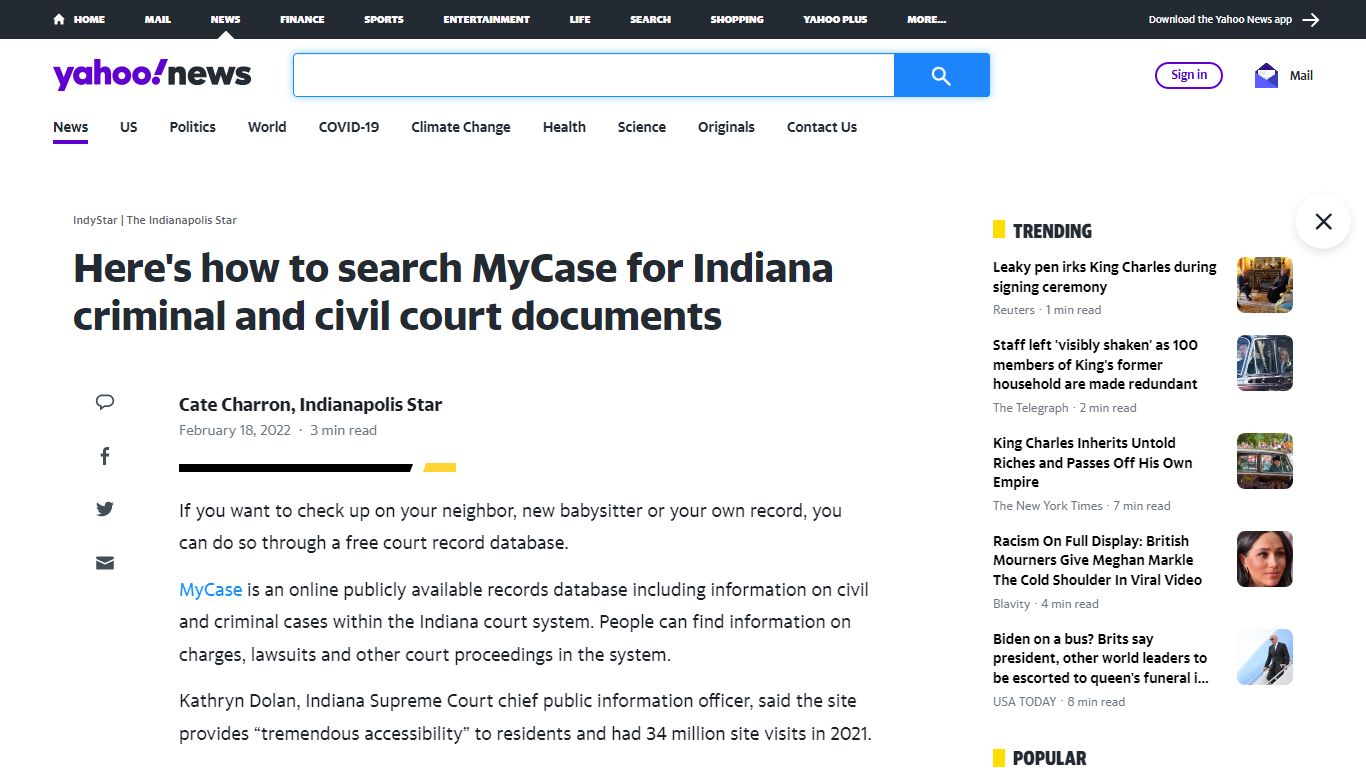
Task: Open SEARCH in top navigation bar
Action: coord(650,19)
